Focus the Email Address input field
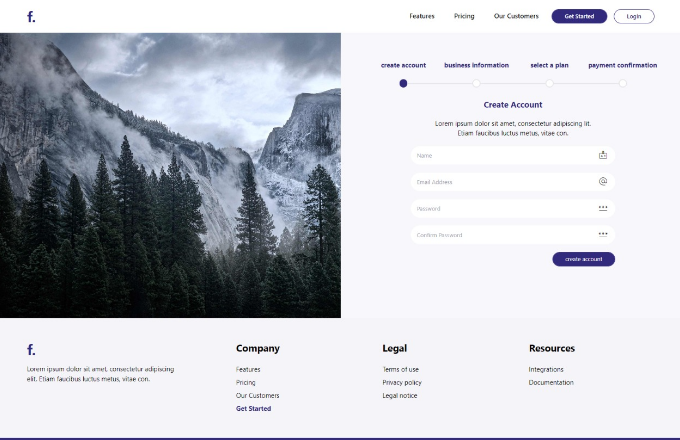Image resolution: width=680 pixels, height=440 pixels. [x=513, y=182]
